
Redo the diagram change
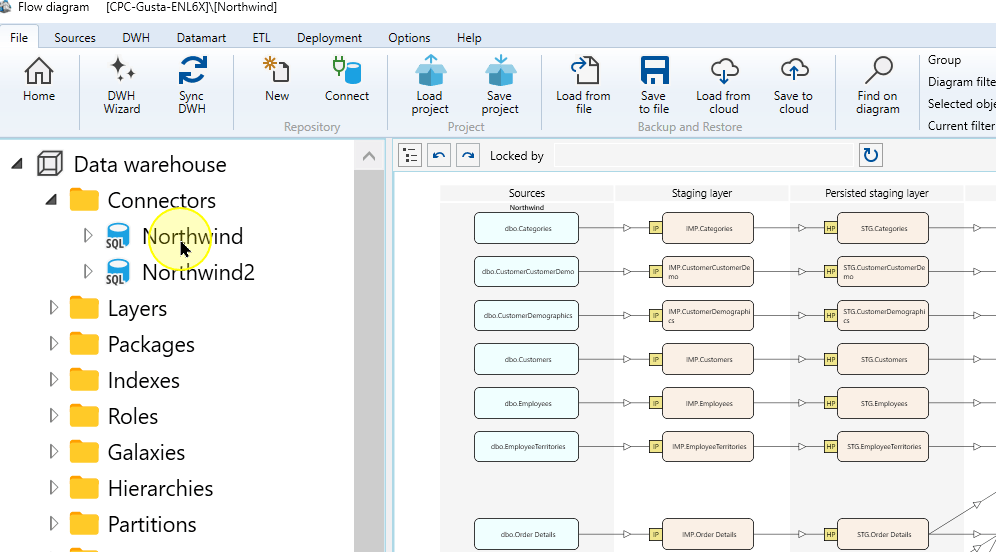pos(468,155)
